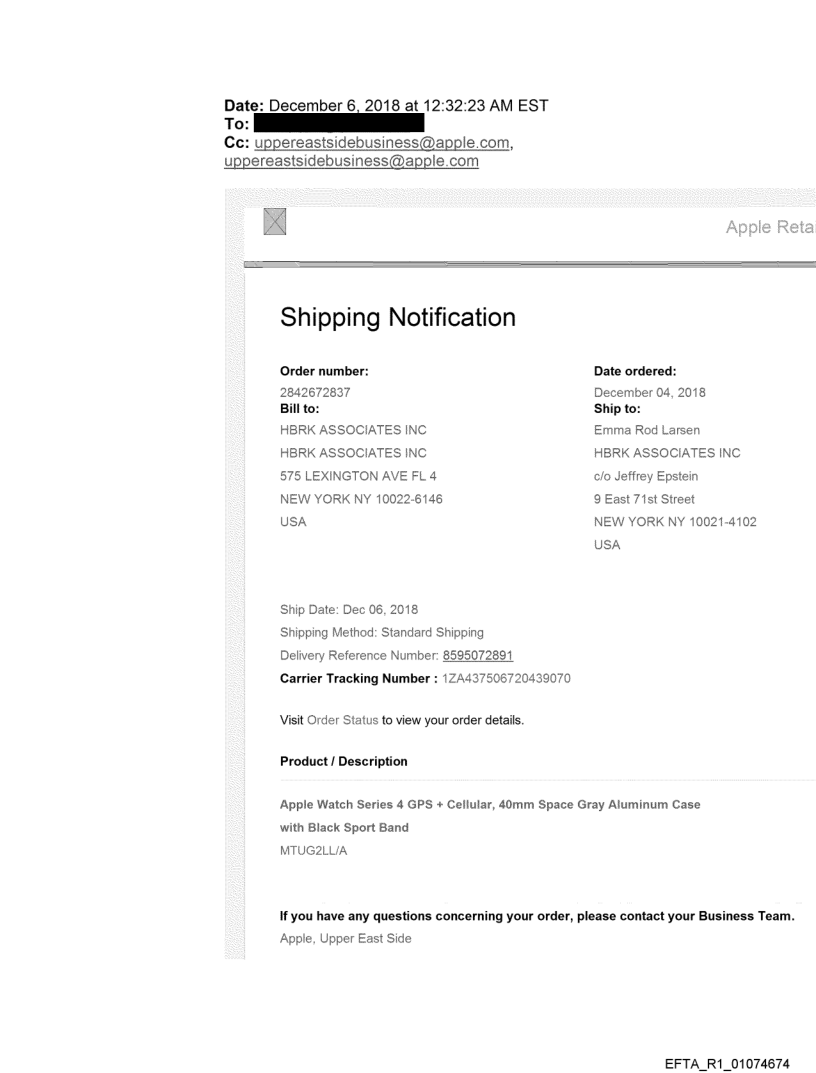Click the Shipping Notification heading

click(x=398, y=318)
